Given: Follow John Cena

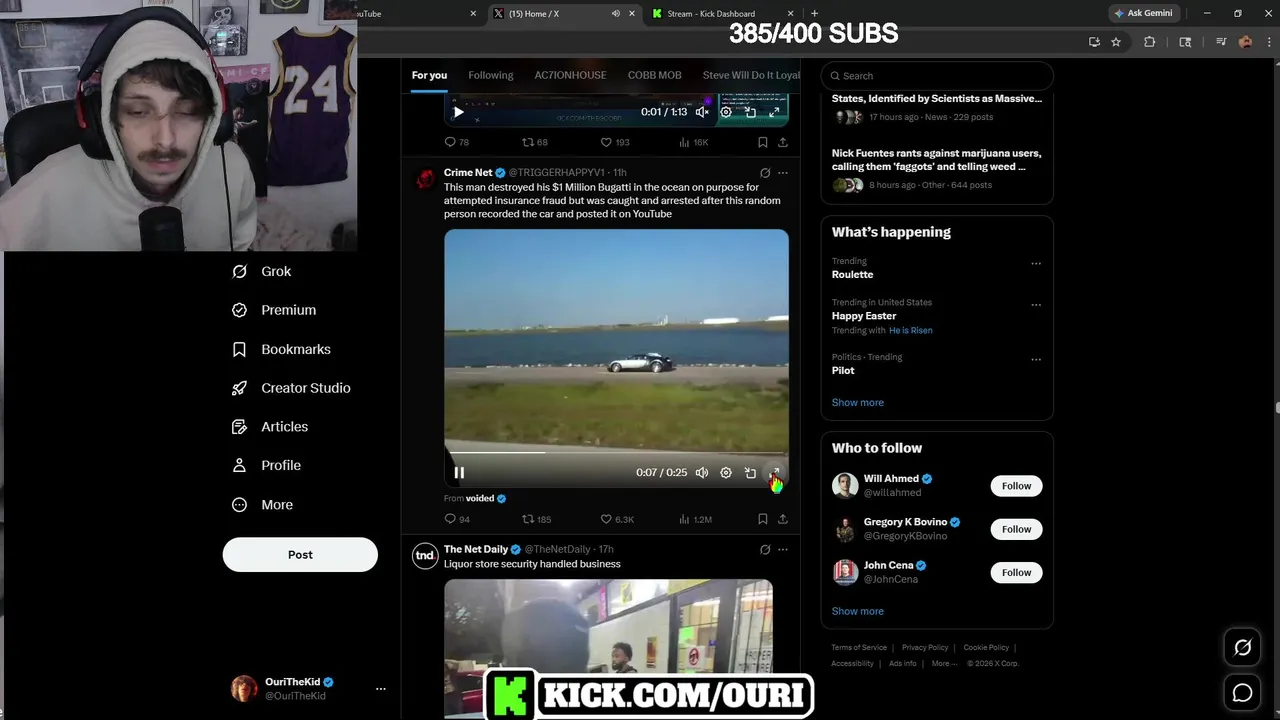Looking at the screenshot, I should pyautogui.click(x=1016, y=572).
